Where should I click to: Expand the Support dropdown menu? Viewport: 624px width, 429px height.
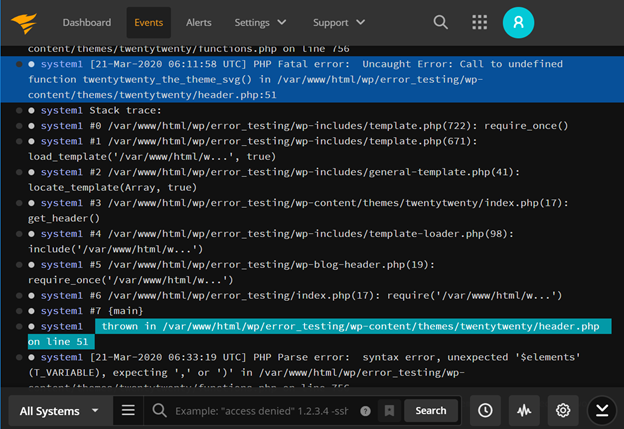tap(339, 22)
